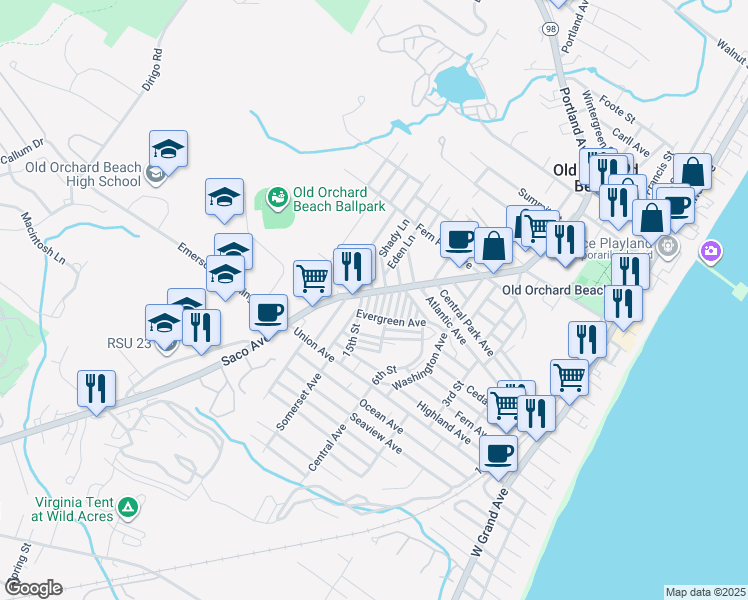Select the school marker left of Old Orchard Beach Ballpark
Viewport: 748px width, 600px height.
(225, 199)
